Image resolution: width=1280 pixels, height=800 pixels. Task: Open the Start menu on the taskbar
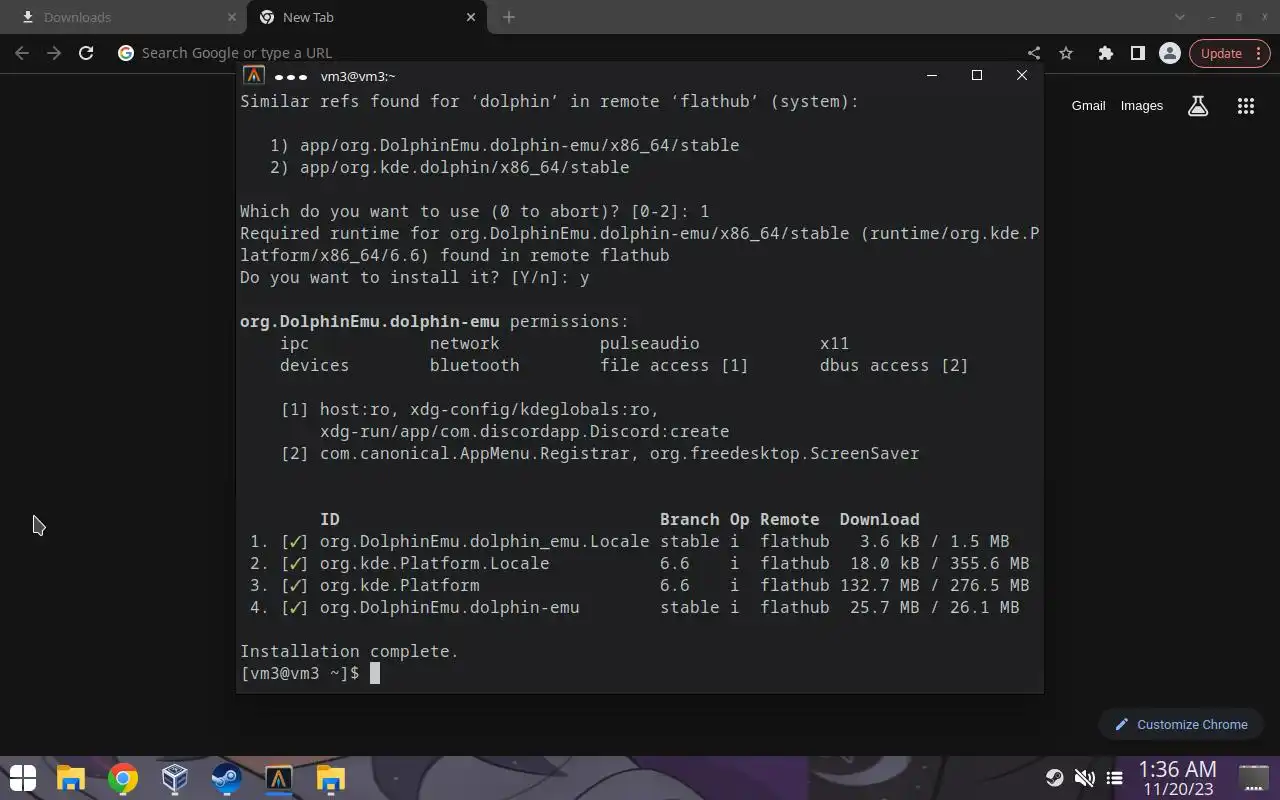point(23,778)
